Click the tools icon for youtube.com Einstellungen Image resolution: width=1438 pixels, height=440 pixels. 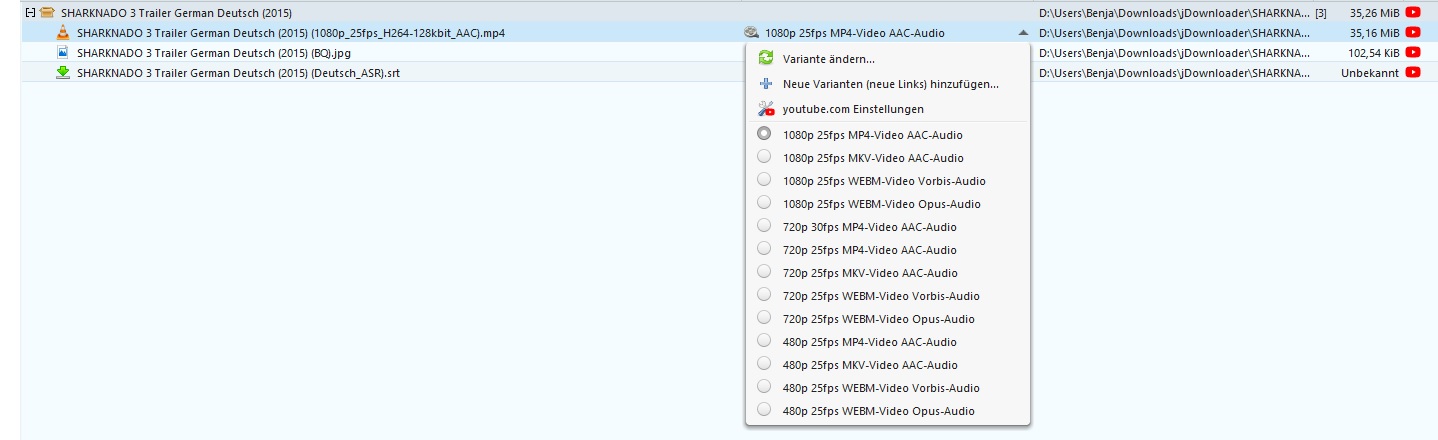point(766,109)
